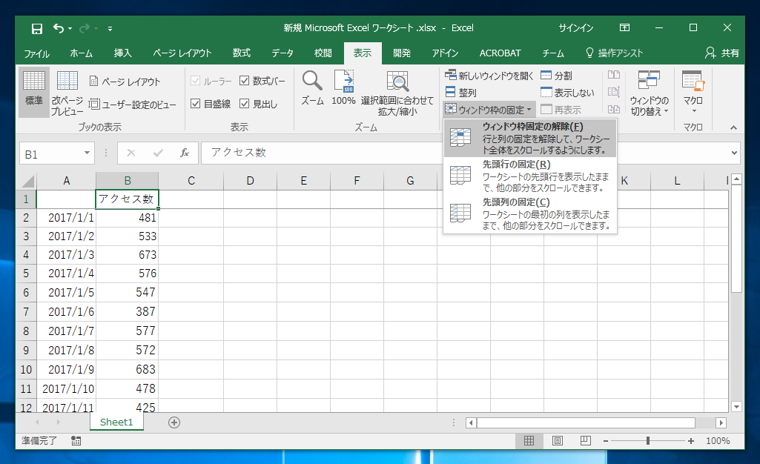Screen dimensions: 760x464
Task: Click the formula bar enter checkmark
Action: tap(158, 153)
